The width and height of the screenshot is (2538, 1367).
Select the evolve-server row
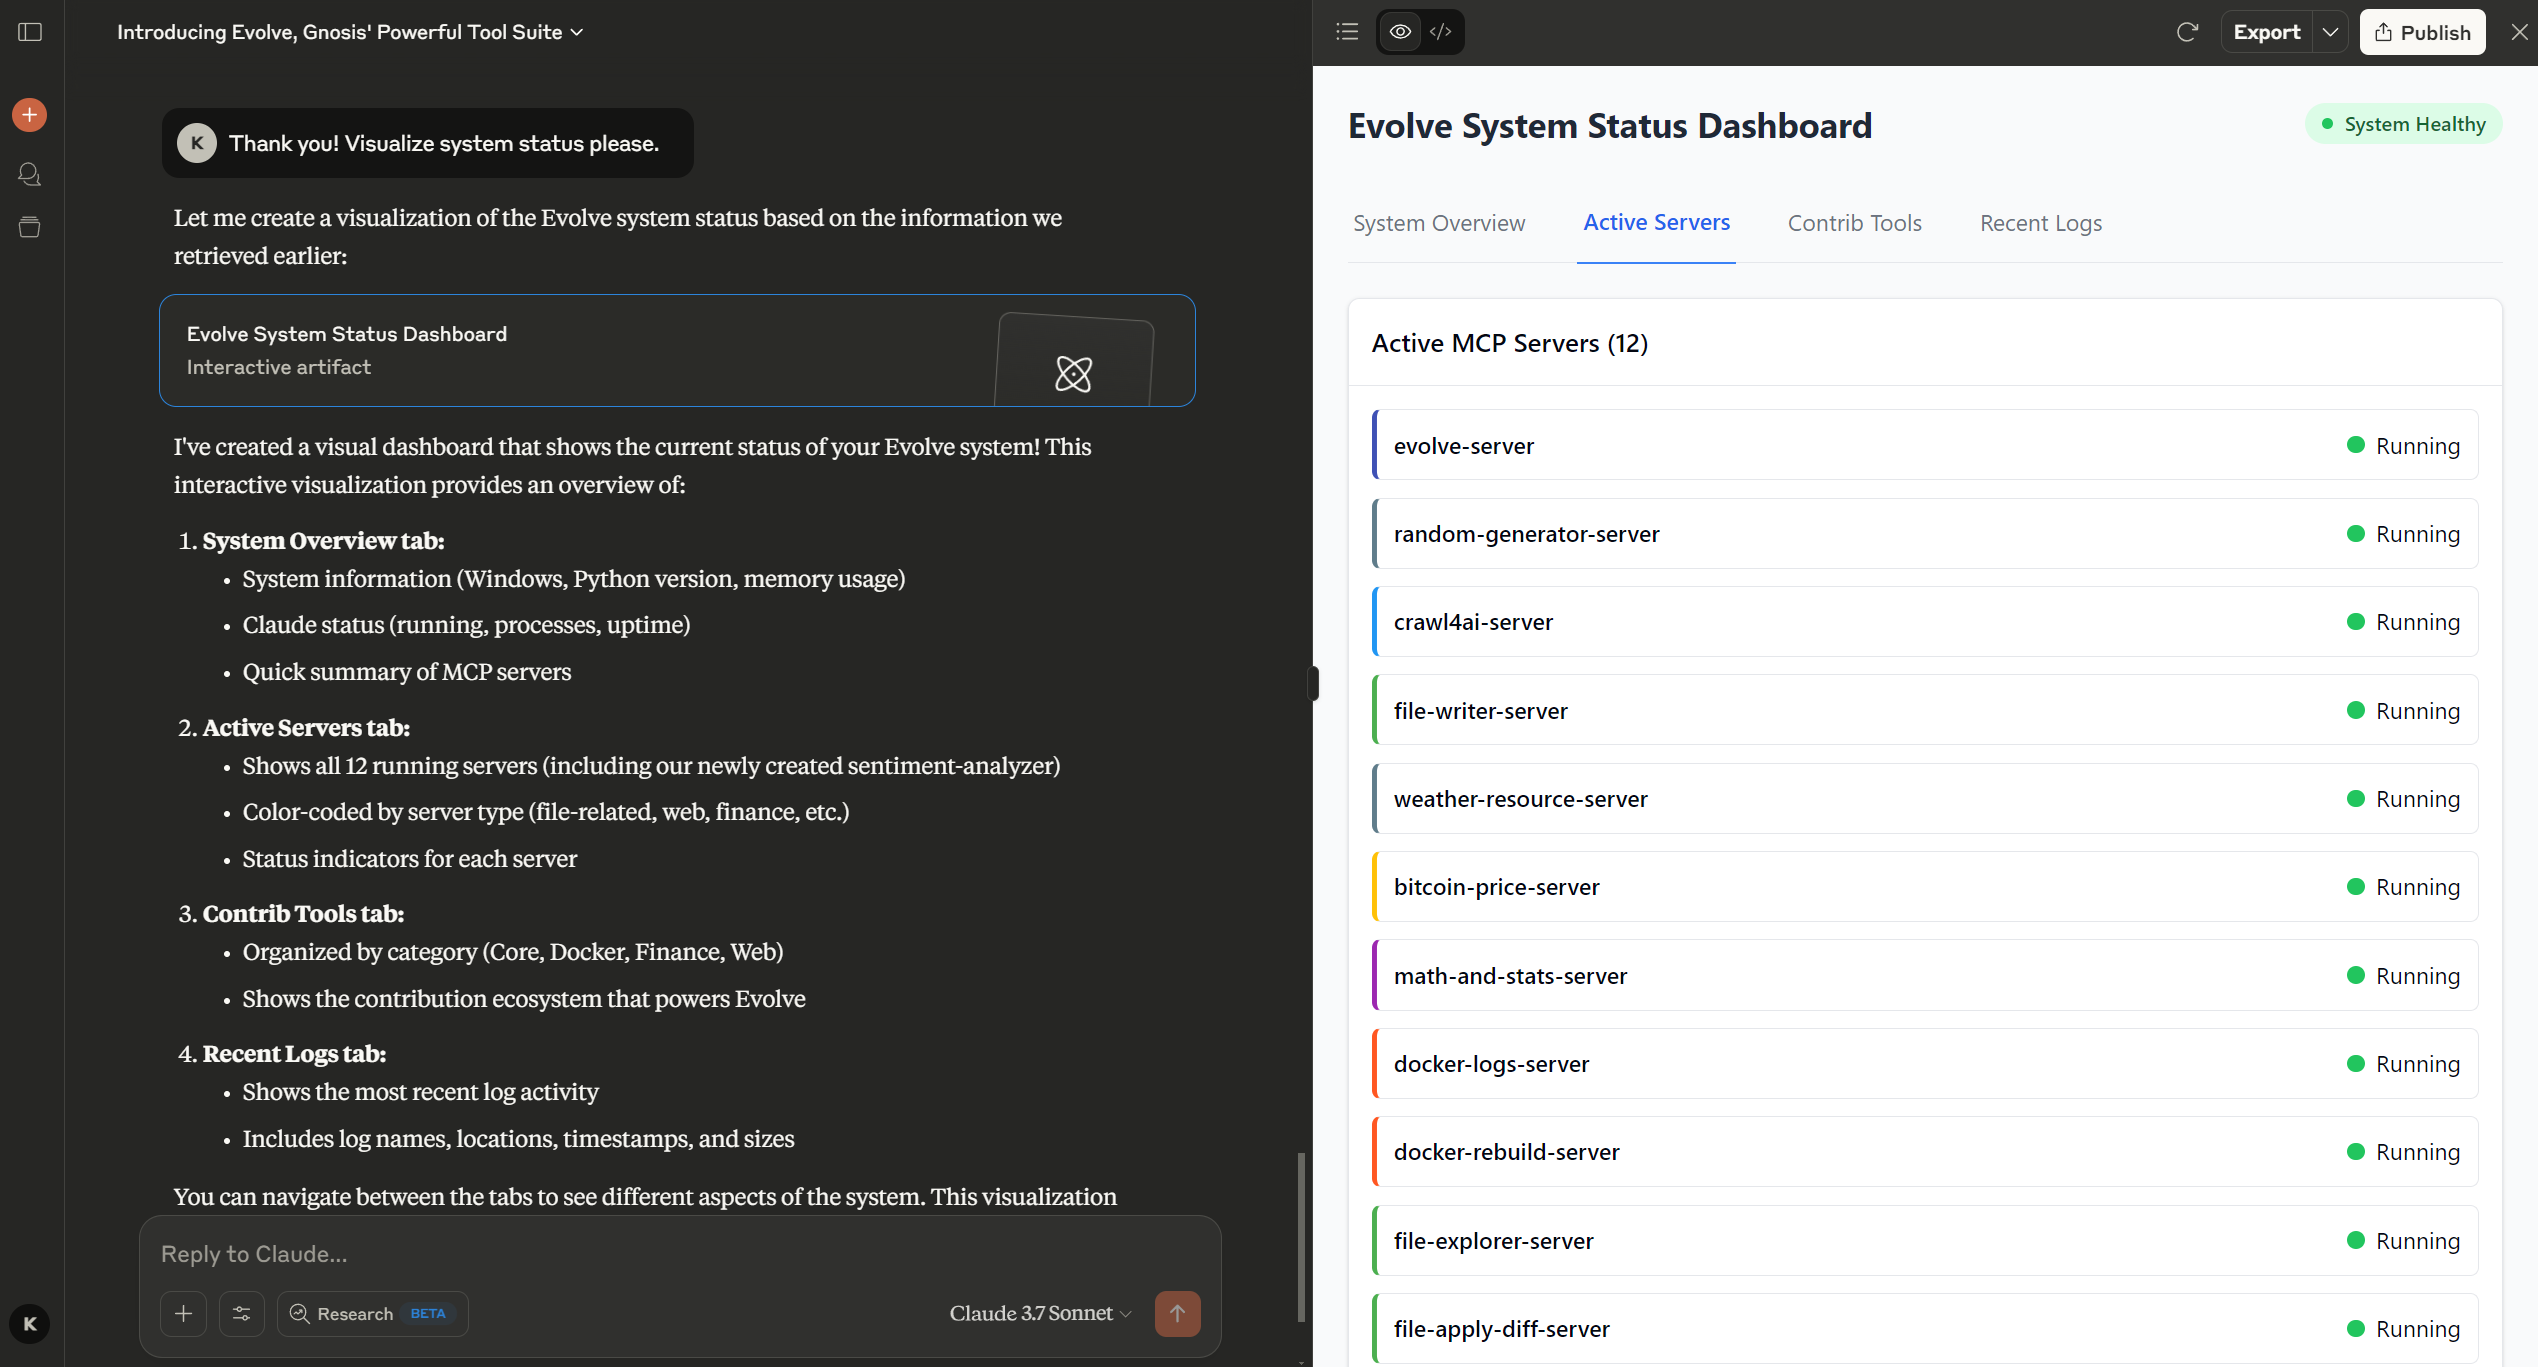click(1925, 446)
